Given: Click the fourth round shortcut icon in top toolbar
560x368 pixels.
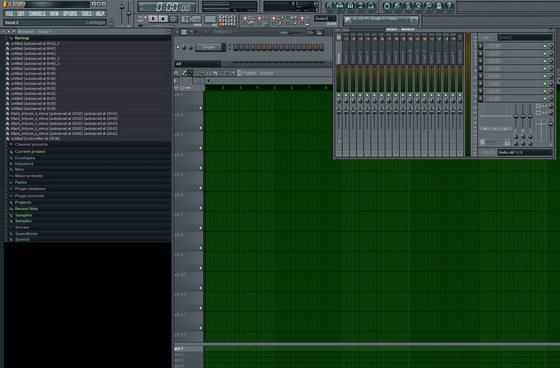Looking at the screenshot, I should tap(361, 6).
